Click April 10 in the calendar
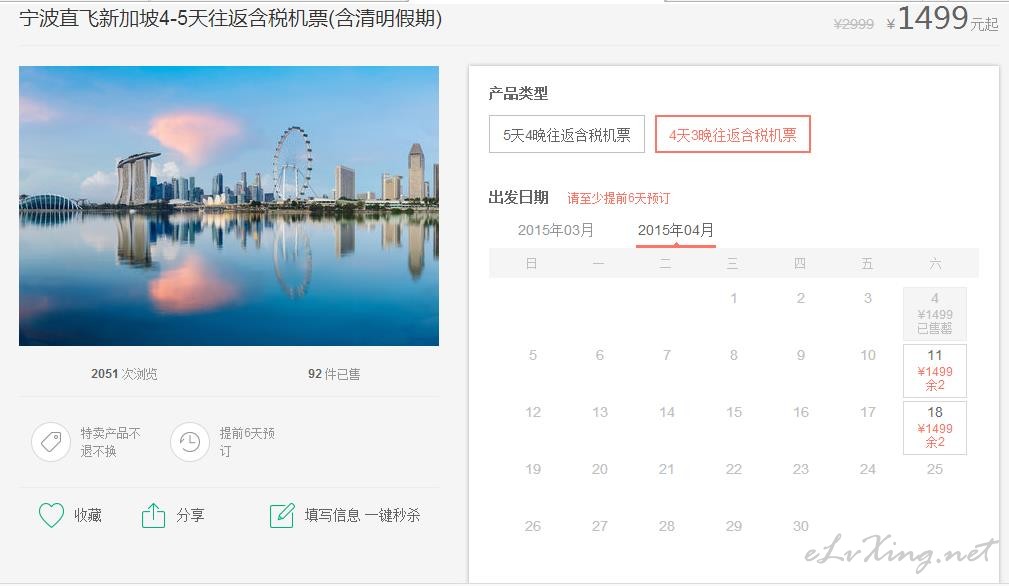Screen dimensions: 1009x586 point(867,355)
